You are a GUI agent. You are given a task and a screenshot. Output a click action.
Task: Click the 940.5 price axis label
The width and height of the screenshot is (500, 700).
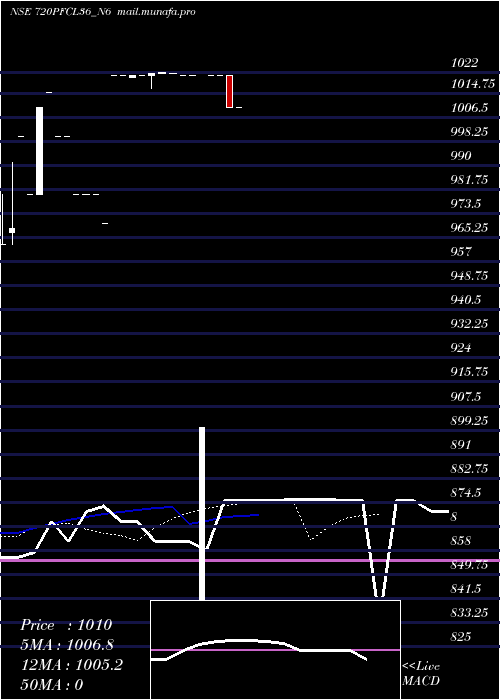tap(466, 300)
